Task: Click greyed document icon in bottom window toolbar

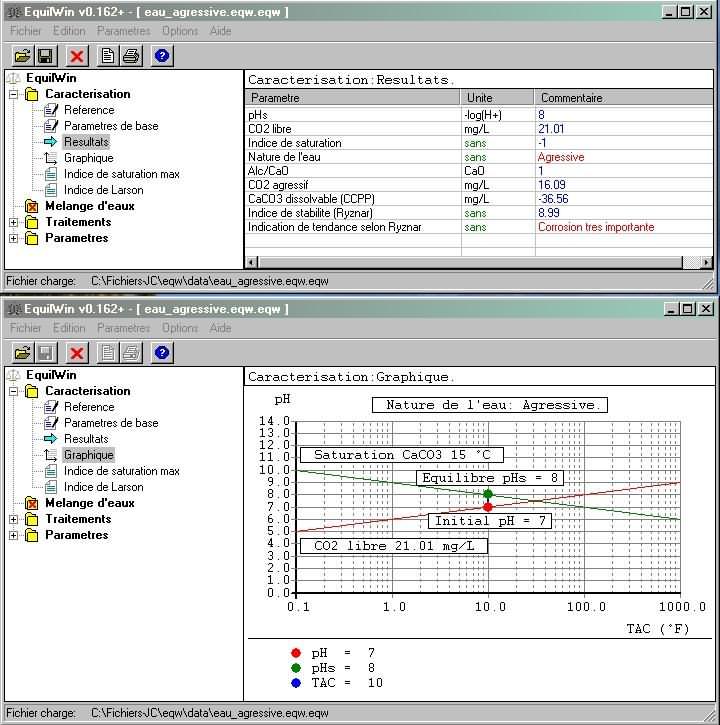Action: (x=107, y=353)
